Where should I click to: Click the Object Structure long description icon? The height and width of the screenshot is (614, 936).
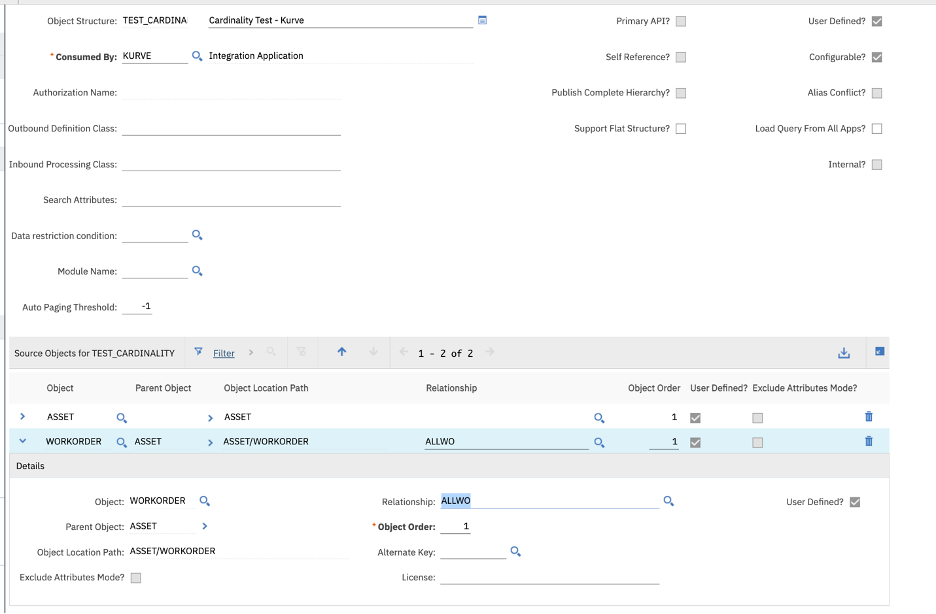pos(482,20)
